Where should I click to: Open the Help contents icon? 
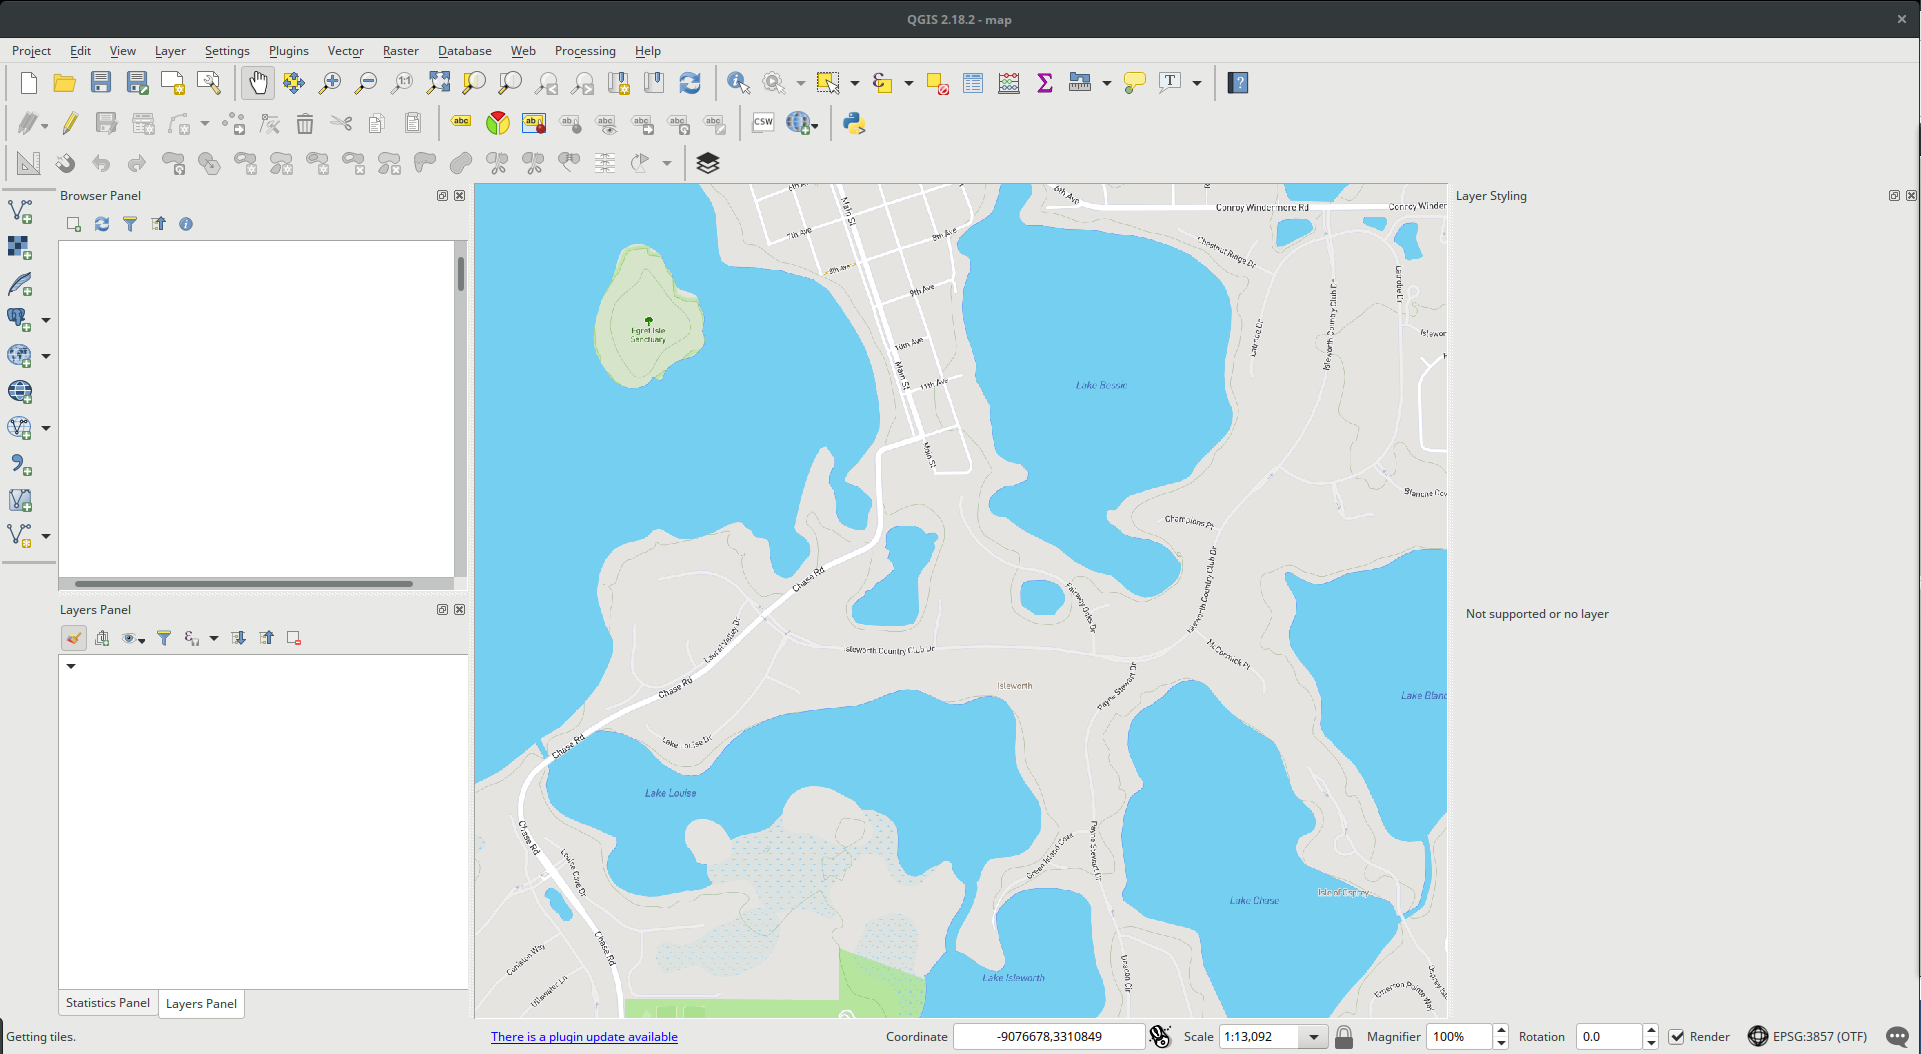[x=1238, y=83]
